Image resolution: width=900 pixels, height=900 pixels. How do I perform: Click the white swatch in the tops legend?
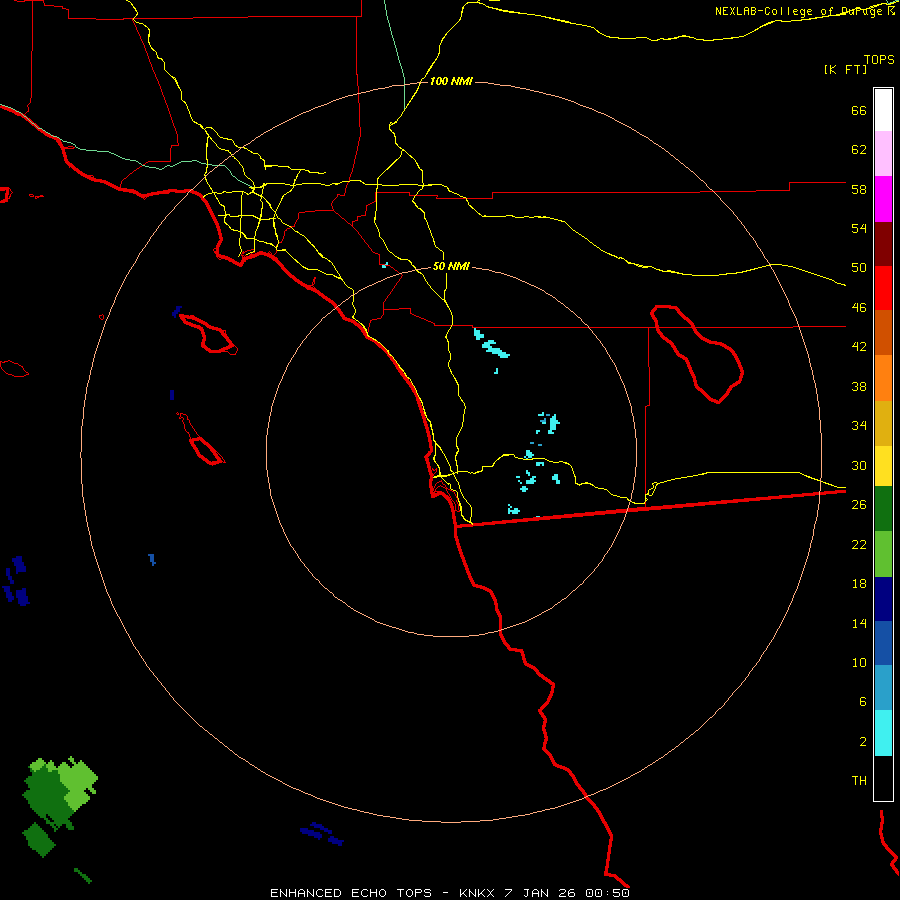[x=883, y=110]
